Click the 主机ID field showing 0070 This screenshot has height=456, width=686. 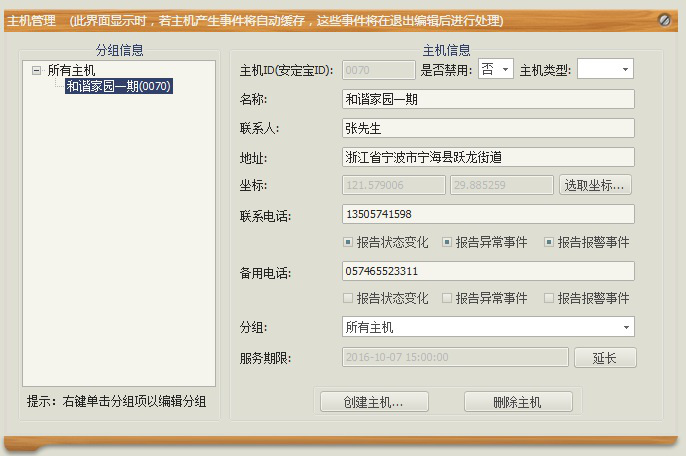[378, 70]
